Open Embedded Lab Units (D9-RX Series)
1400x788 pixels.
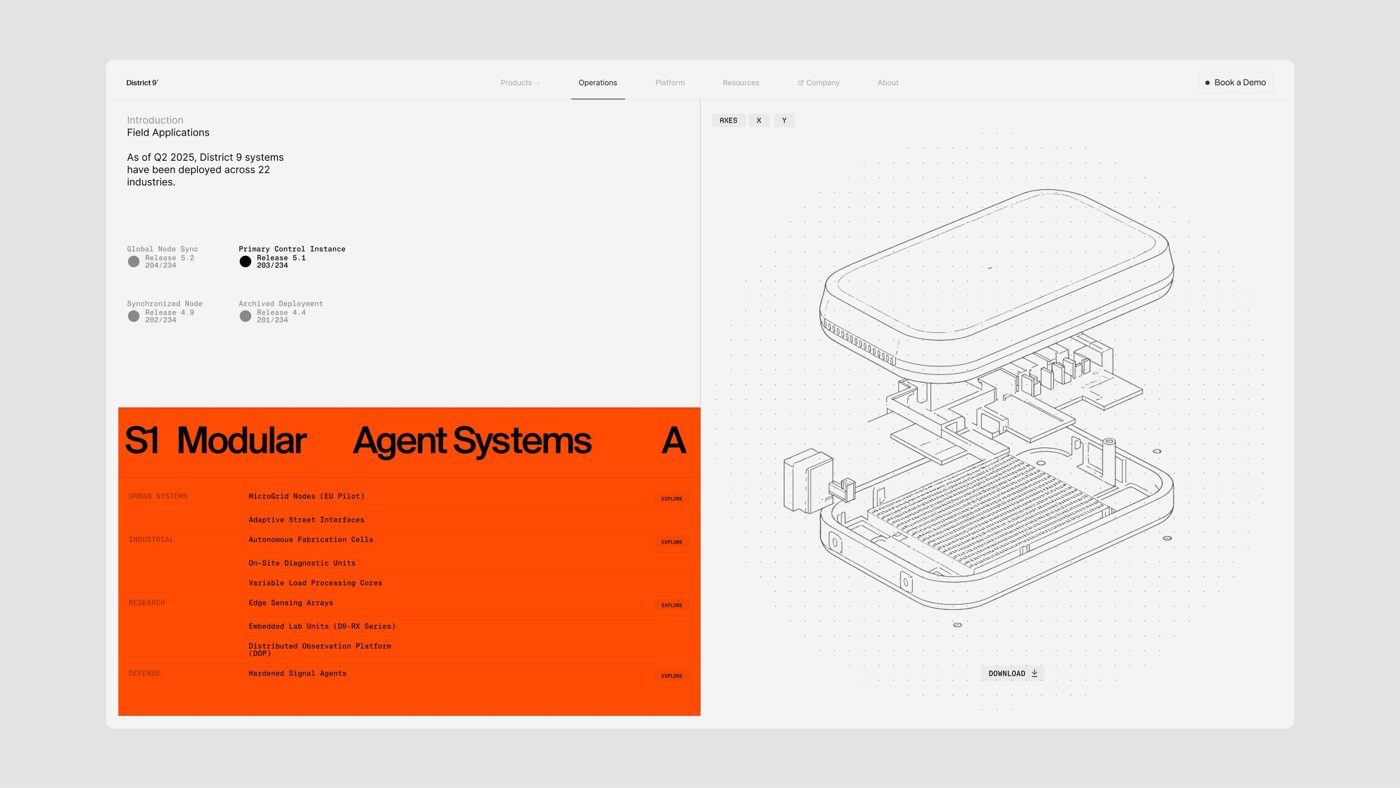(322, 627)
